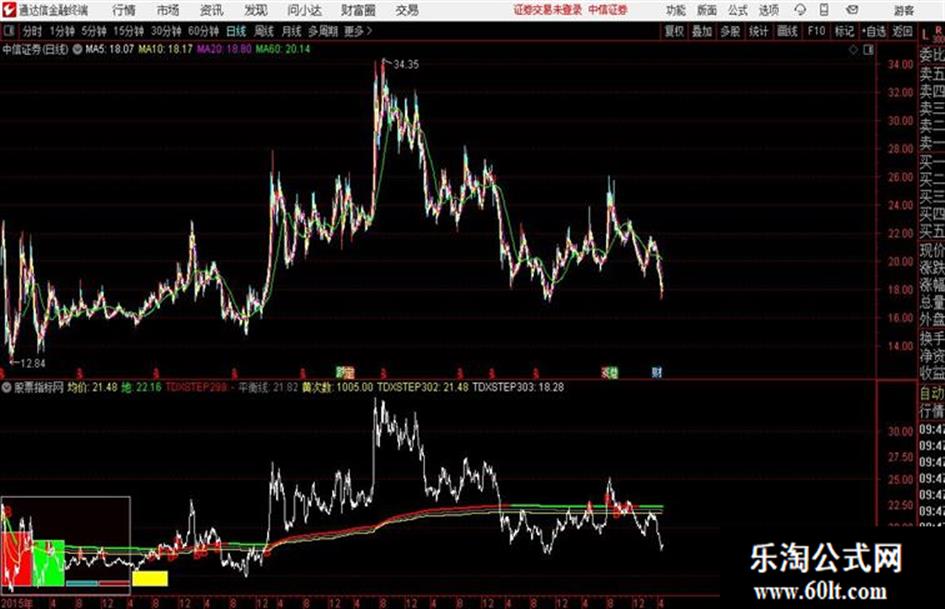The image size is (945, 609).
Task: Switch to 1分钟 period
Action: pyautogui.click(x=61, y=31)
